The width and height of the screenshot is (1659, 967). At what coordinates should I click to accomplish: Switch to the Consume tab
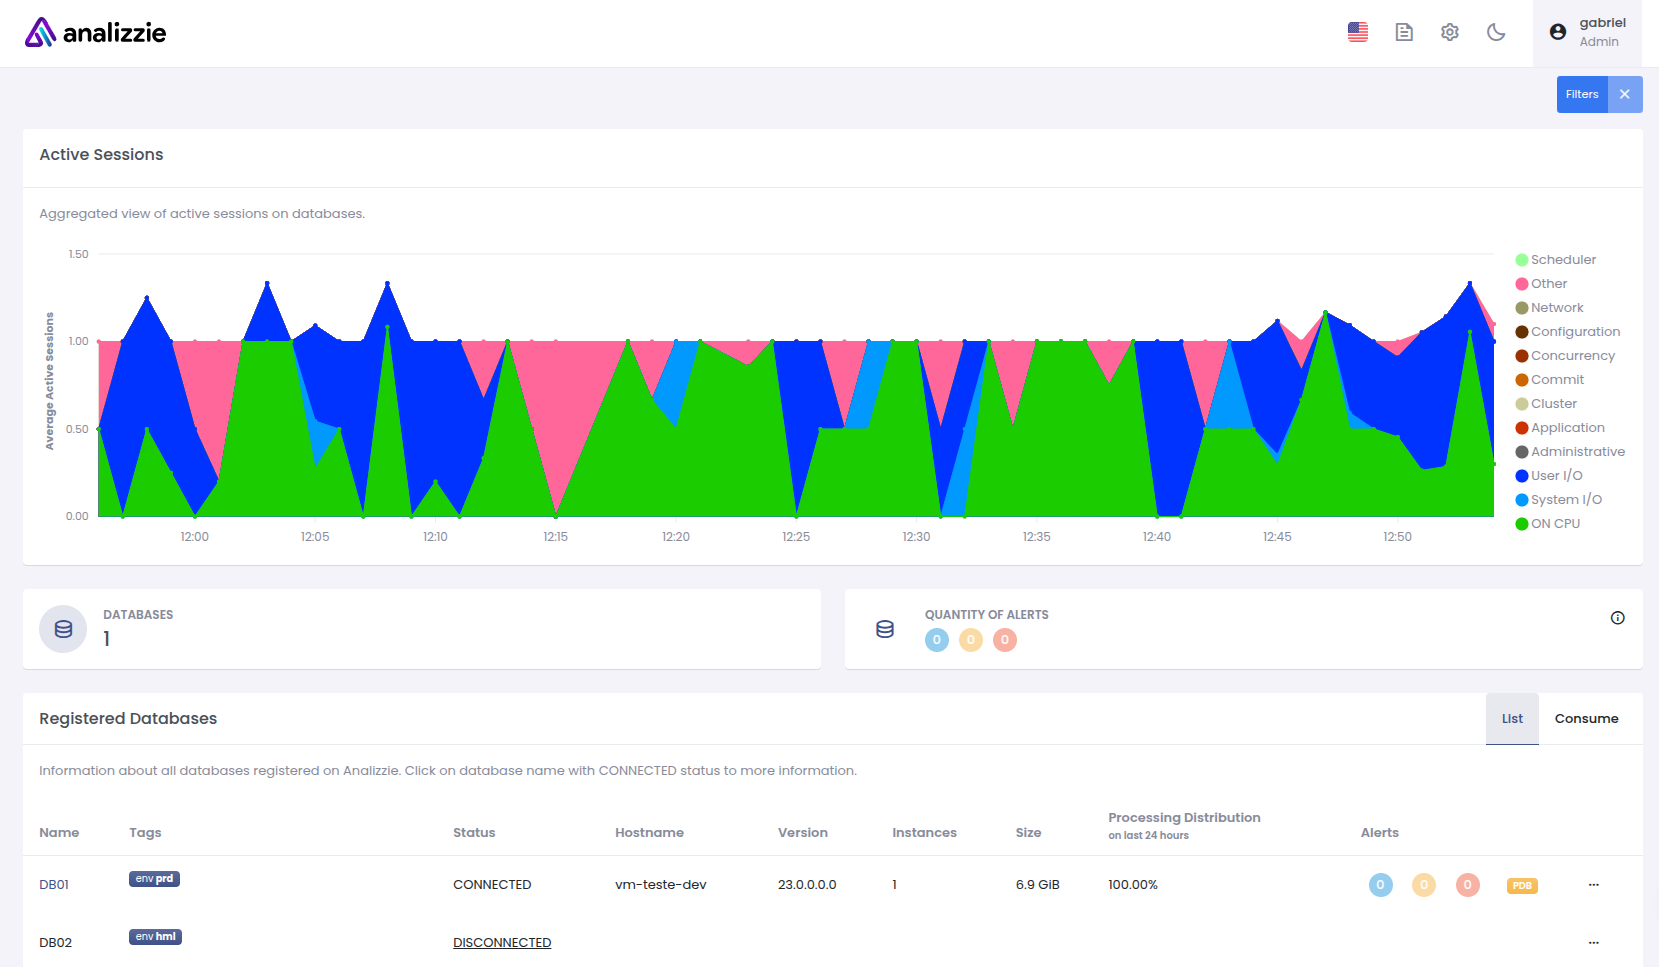[x=1586, y=719]
